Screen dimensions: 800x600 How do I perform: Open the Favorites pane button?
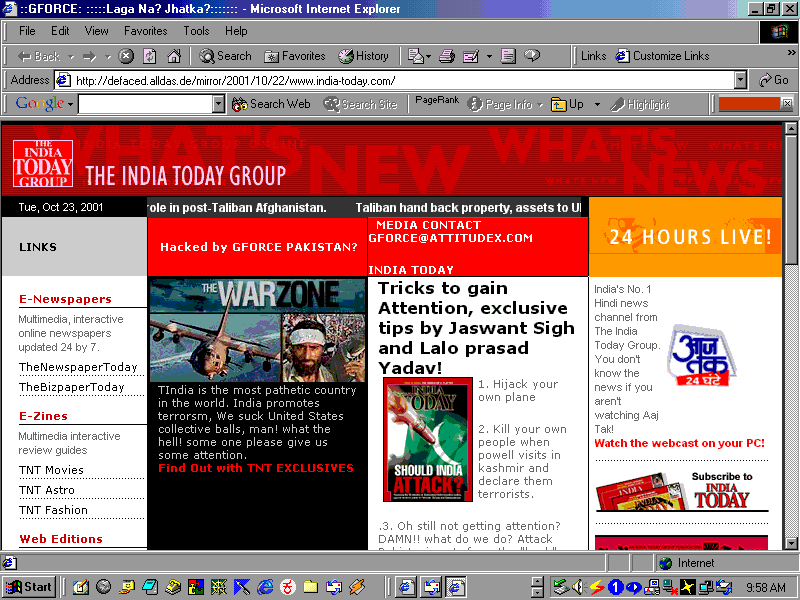tap(295, 56)
